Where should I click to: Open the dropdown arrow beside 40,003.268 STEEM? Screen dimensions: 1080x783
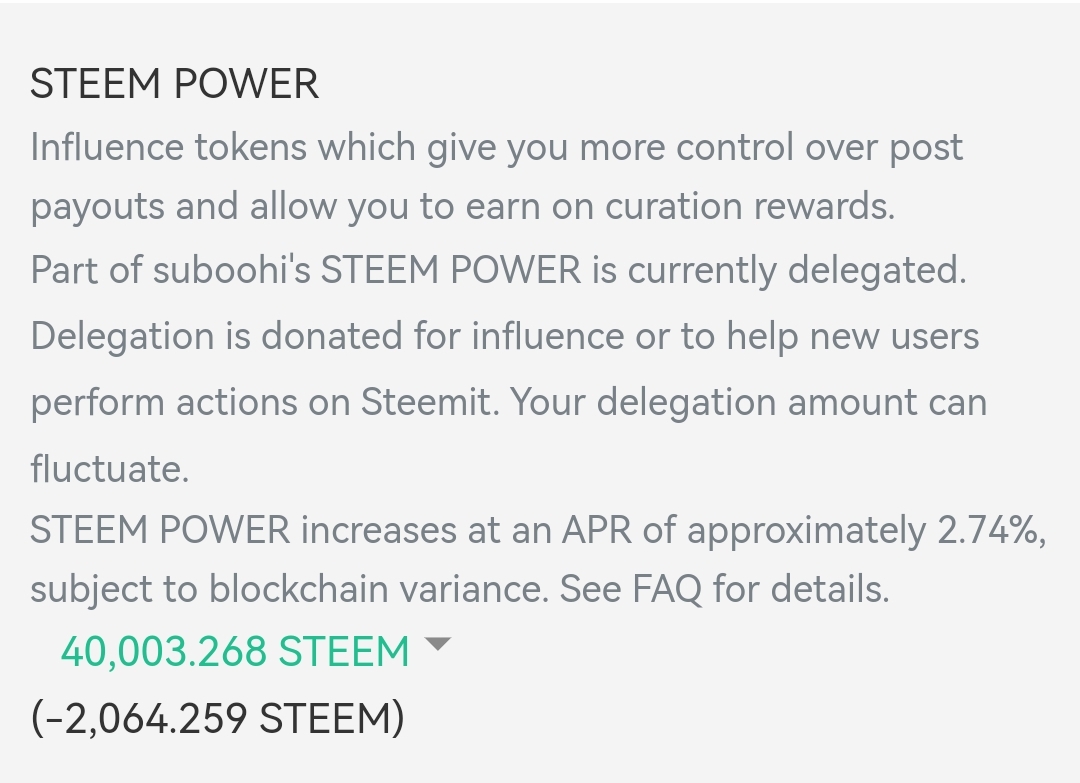click(437, 645)
